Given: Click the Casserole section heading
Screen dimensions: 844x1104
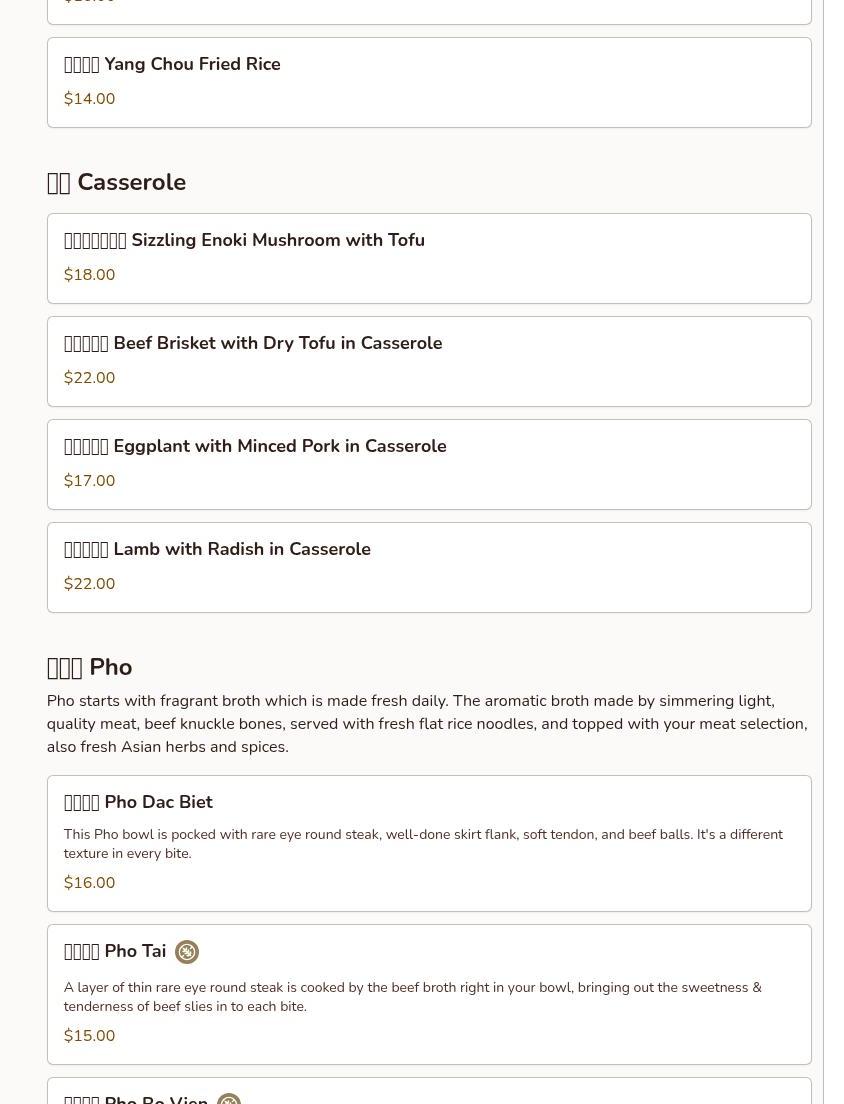Looking at the screenshot, I should pyautogui.click(x=116, y=183).
